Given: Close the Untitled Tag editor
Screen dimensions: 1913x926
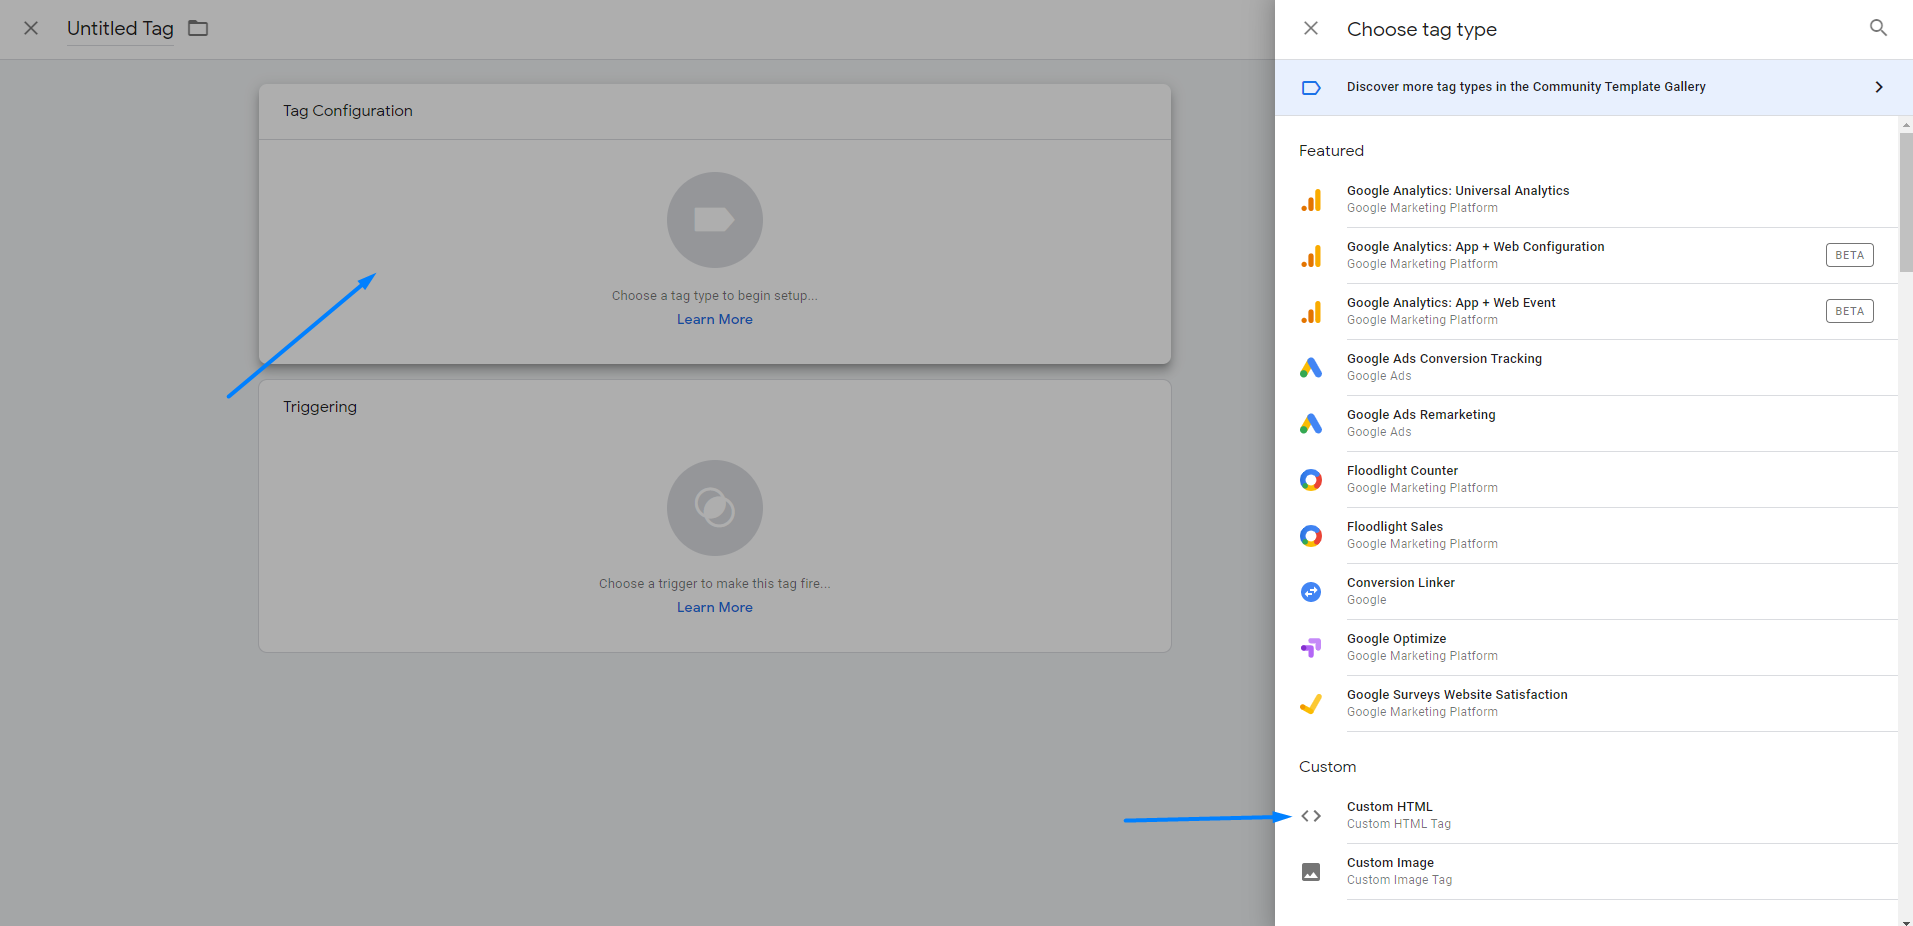Looking at the screenshot, I should pos(31,28).
